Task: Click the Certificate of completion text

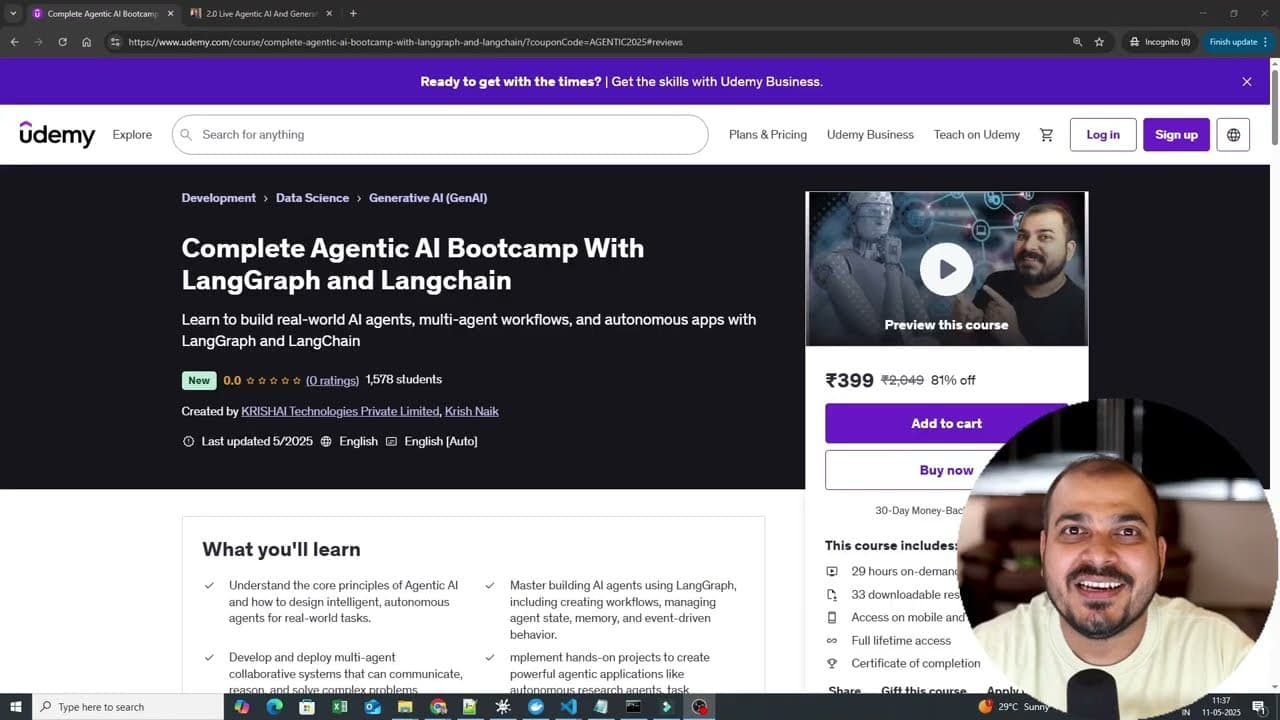Action: (916, 664)
